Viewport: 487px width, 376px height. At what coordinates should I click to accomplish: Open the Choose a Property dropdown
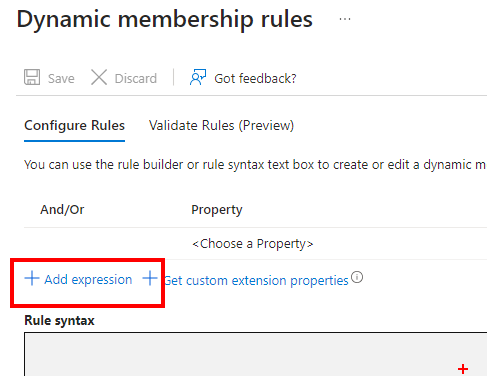coord(253,244)
